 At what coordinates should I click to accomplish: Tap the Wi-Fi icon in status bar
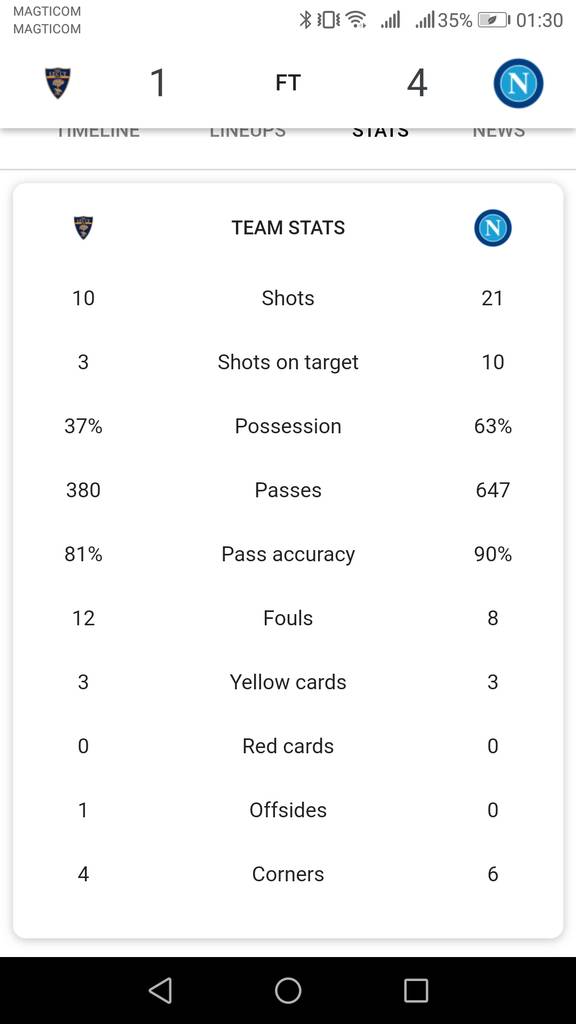click(x=356, y=20)
